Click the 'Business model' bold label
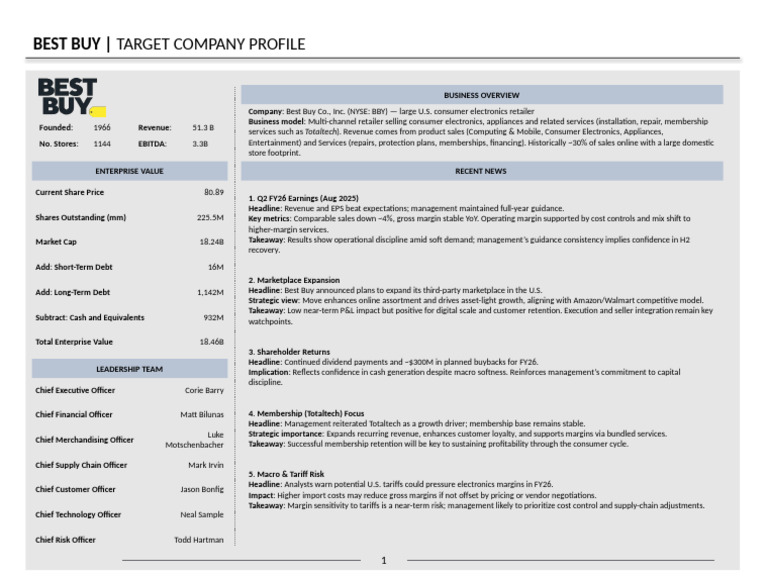This screenshot has height=576, width=768. pos(276,121)
